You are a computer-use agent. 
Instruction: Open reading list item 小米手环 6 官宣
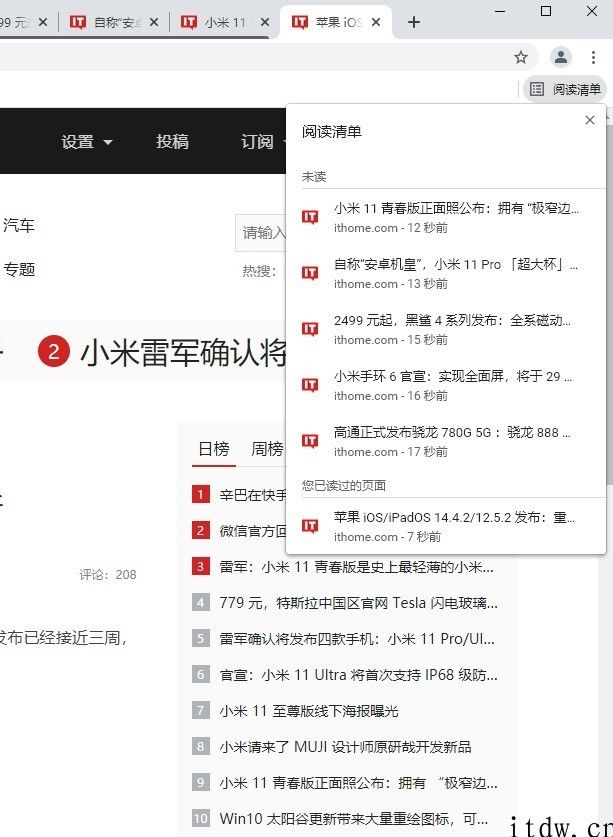[x=446, y=385]
